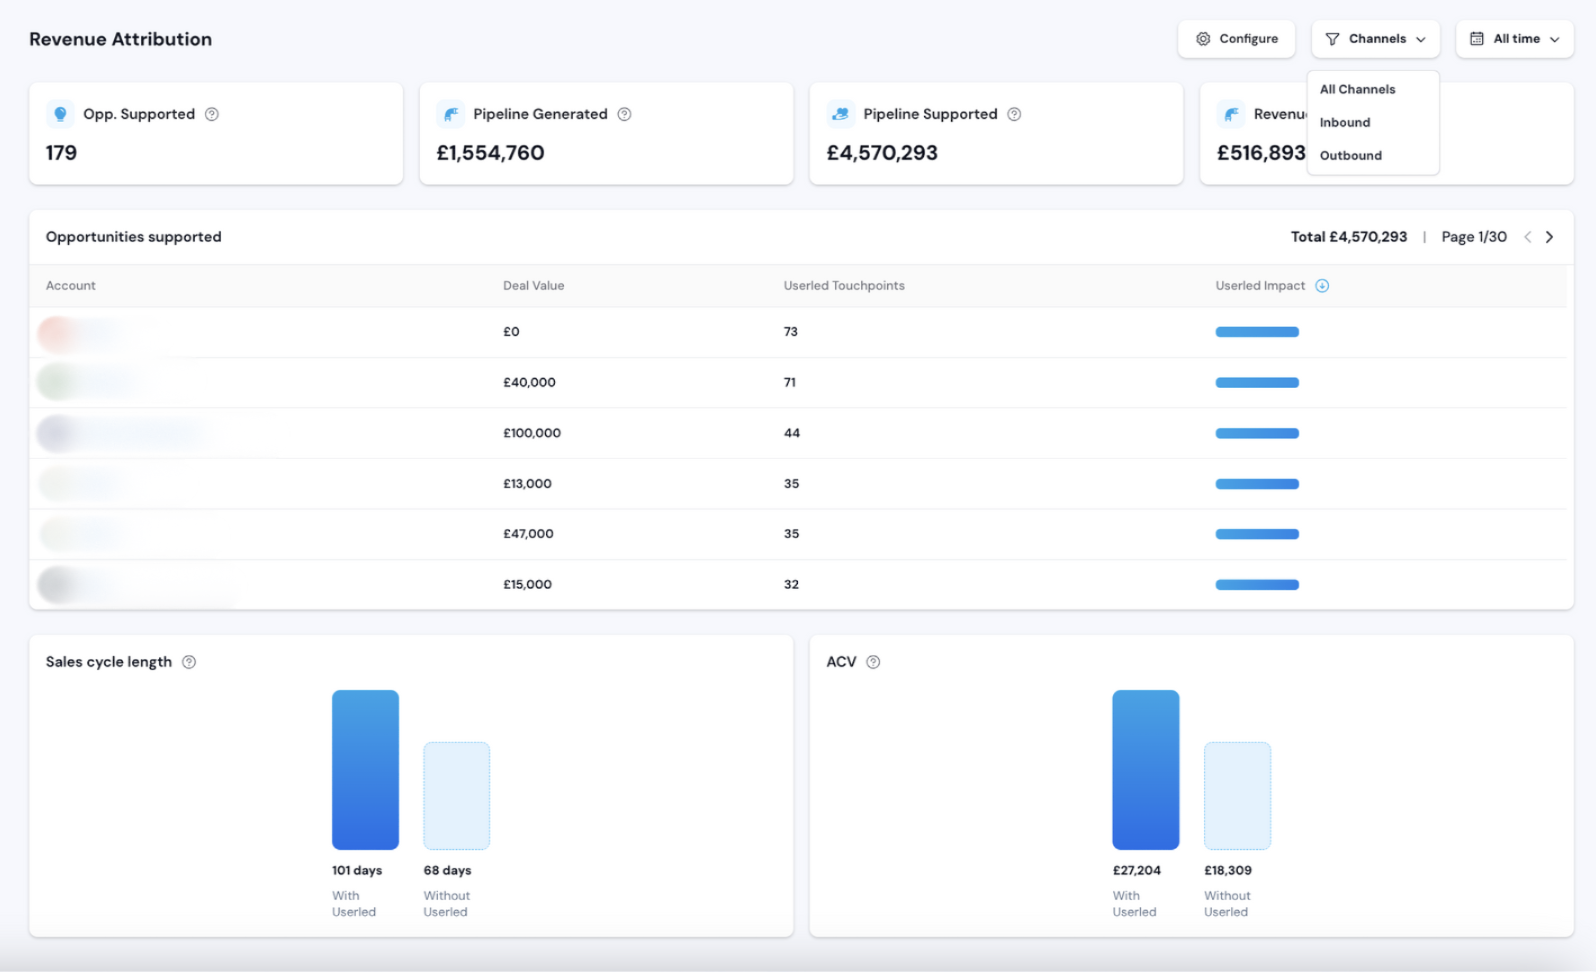Choose Outbound channel option
Image resolution: width=1596 pixels, height=972 pixels.
click(1350, 155)
